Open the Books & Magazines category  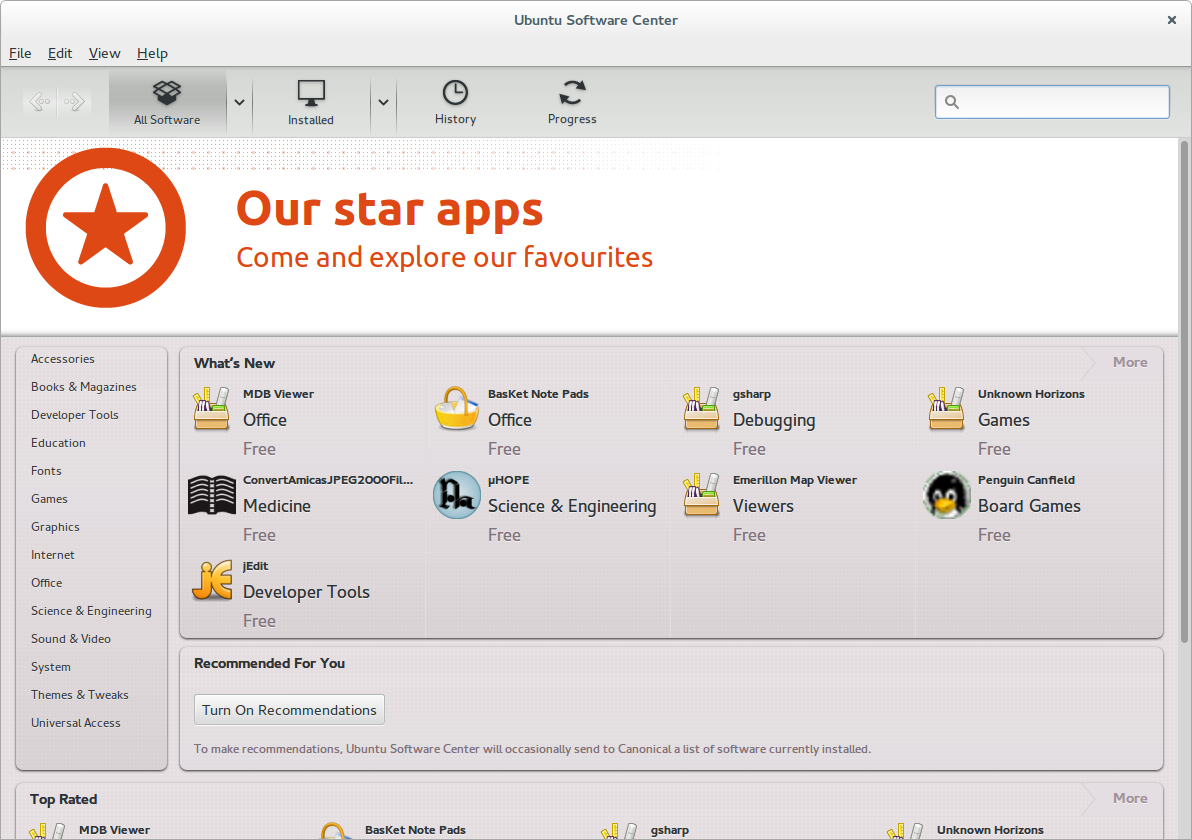(84, 387)
